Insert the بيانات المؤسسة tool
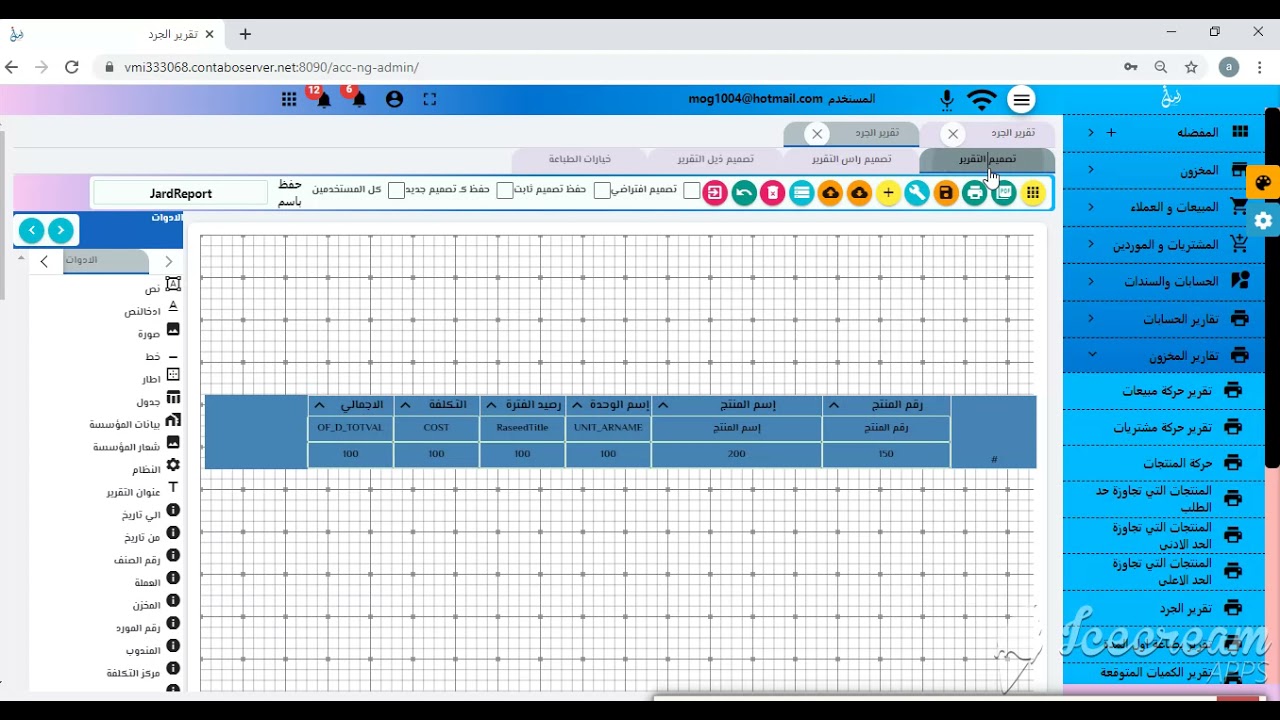 coord(135,422)
